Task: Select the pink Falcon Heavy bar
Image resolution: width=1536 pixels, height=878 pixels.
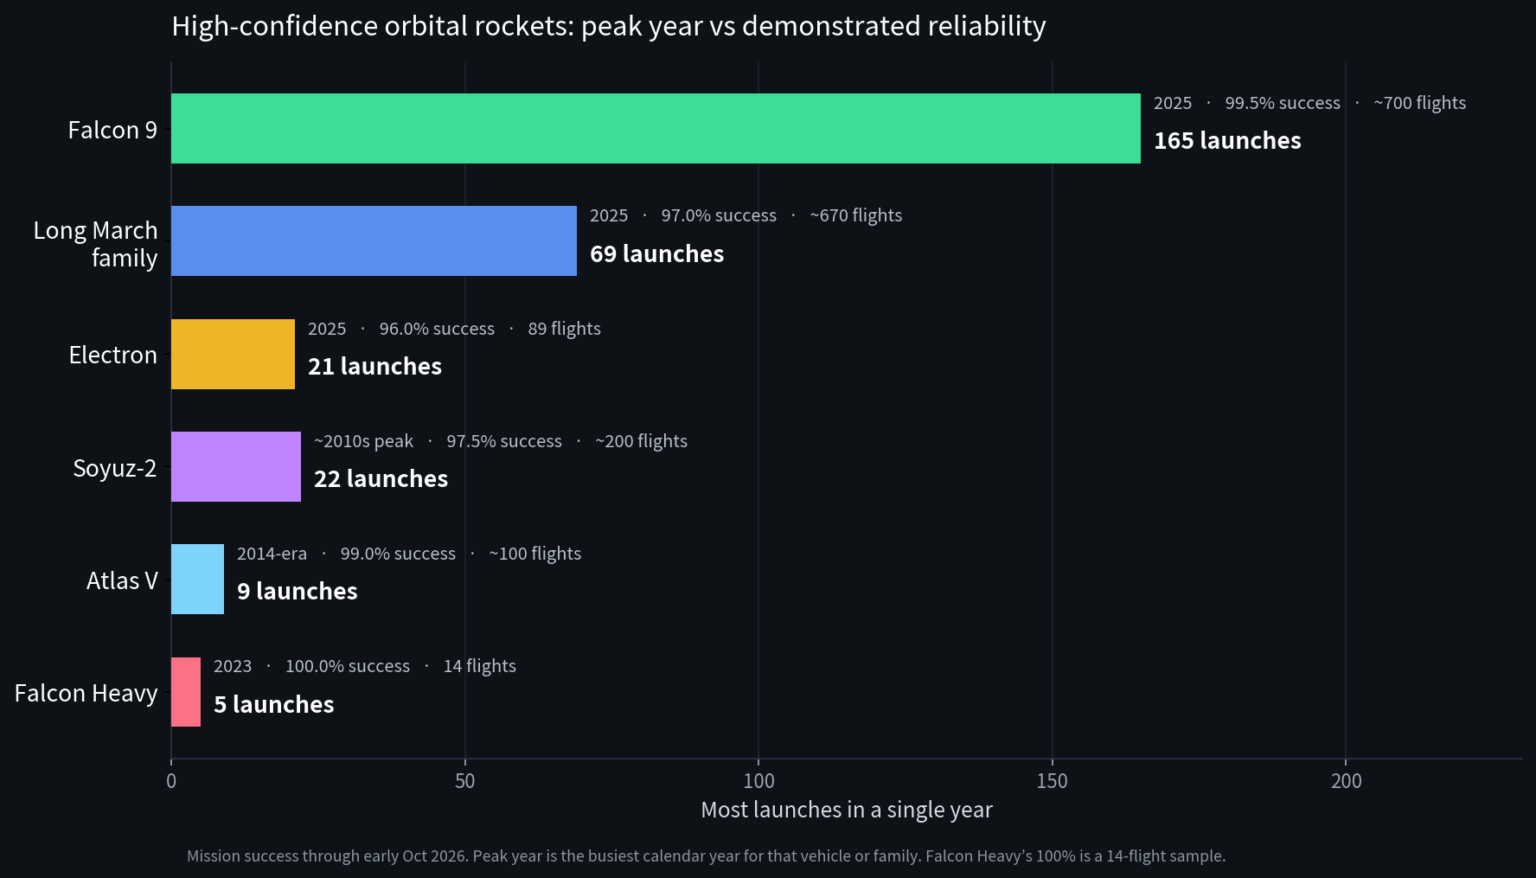Action: (186, 692)
